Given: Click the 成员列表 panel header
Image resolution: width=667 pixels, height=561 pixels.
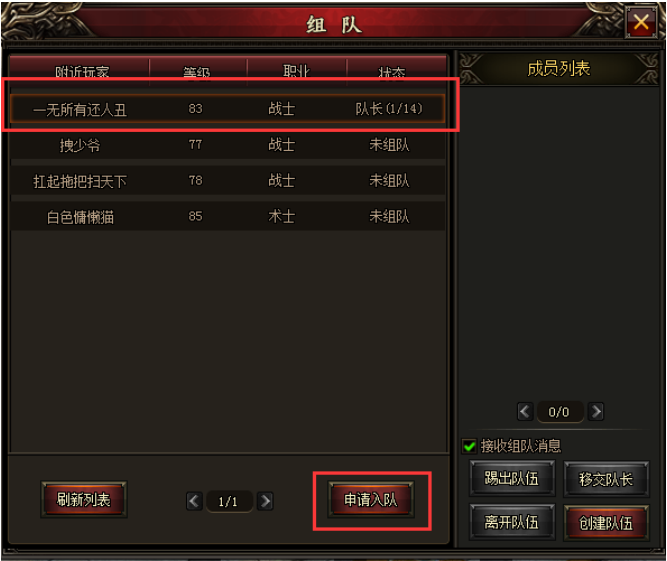Looking at the screenshot, I should [559, 68].
